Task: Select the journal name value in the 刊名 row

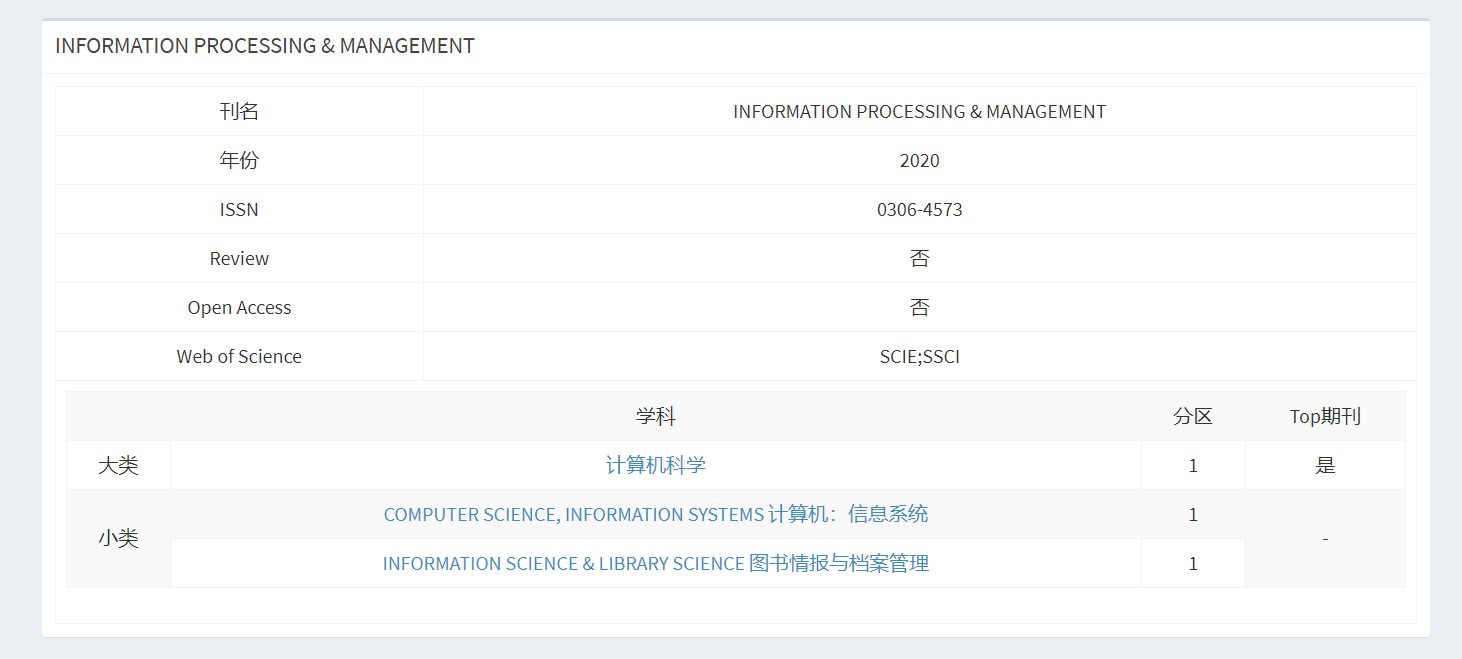Action: 920,111
